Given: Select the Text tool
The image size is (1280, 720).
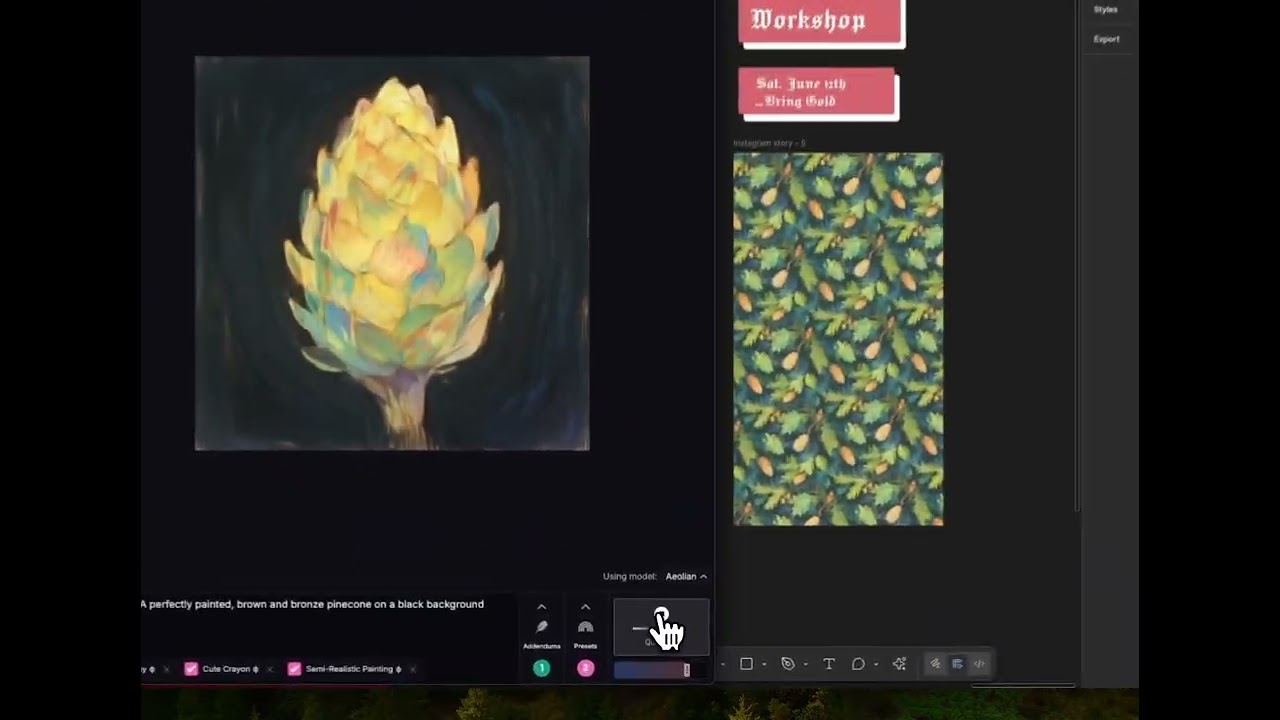Looking at the screenshot, I should [829, 664].
